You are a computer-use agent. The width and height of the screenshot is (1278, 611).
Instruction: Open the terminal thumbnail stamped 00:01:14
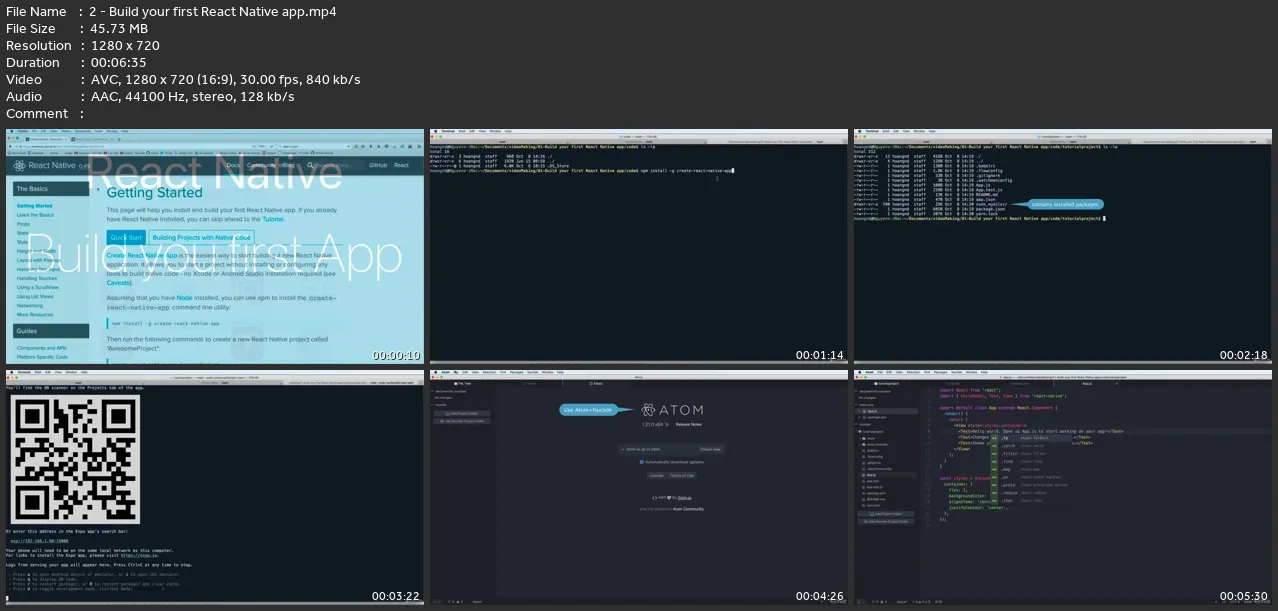(638, 246)
